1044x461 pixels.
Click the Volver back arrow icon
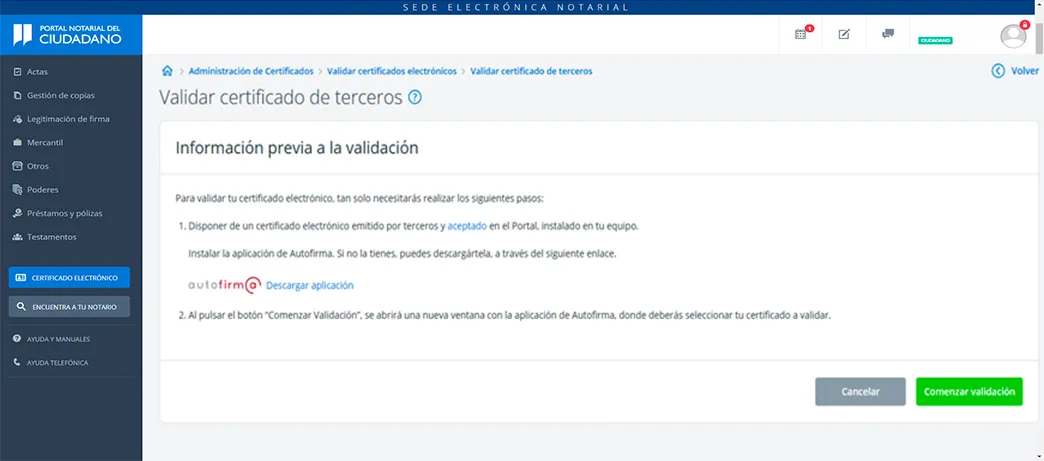pos(997,71)
